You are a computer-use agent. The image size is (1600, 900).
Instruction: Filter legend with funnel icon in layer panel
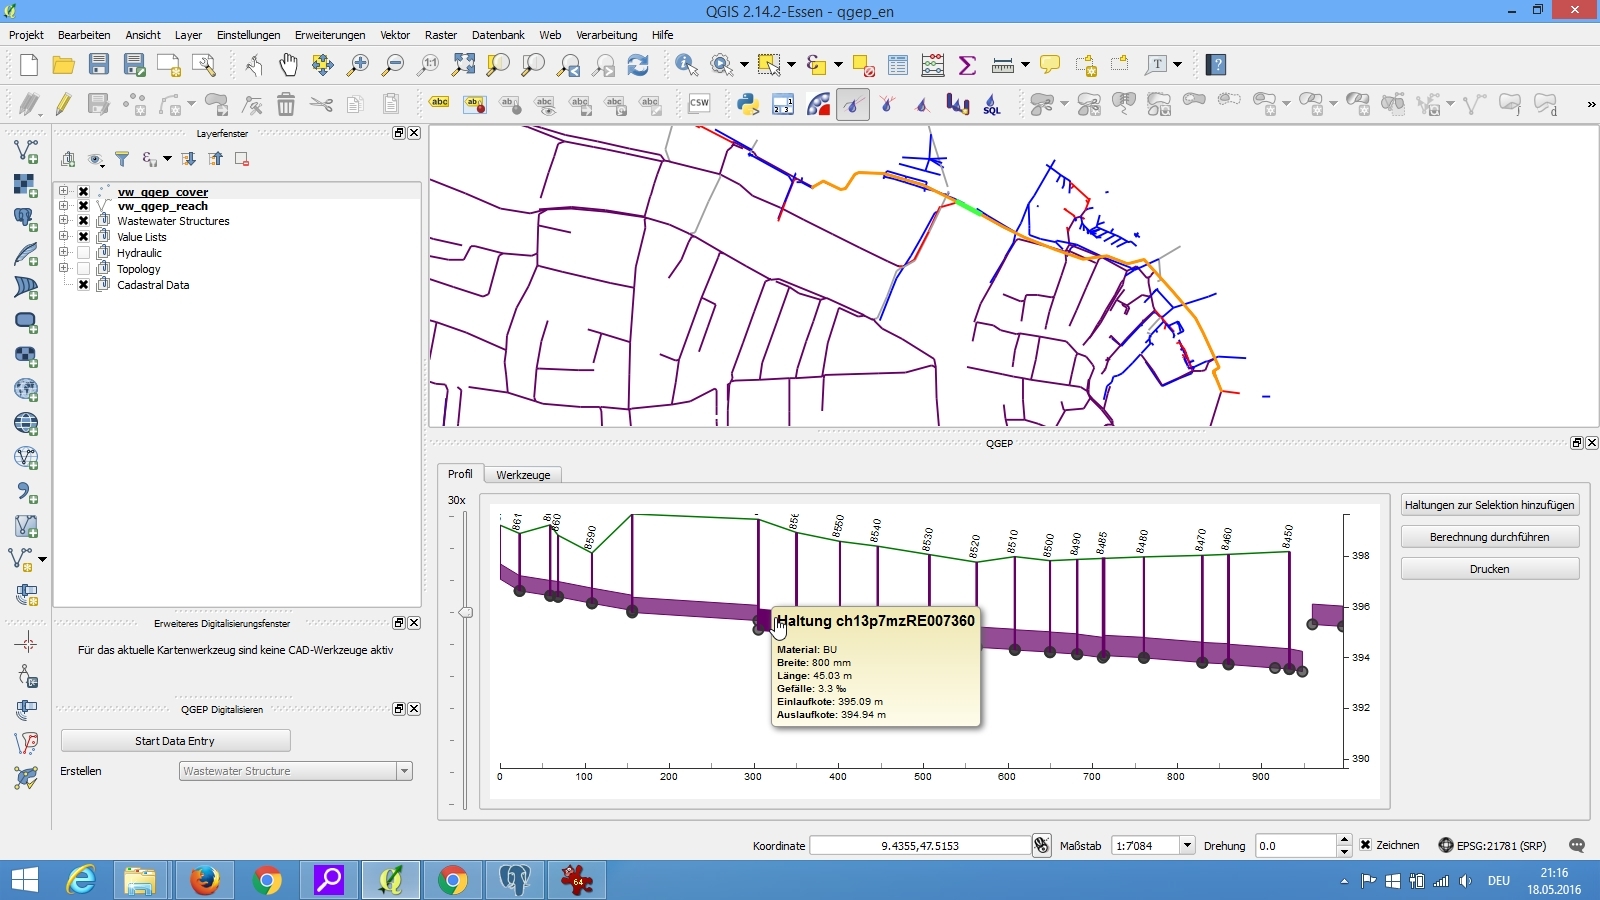click(x=122, y=159)
